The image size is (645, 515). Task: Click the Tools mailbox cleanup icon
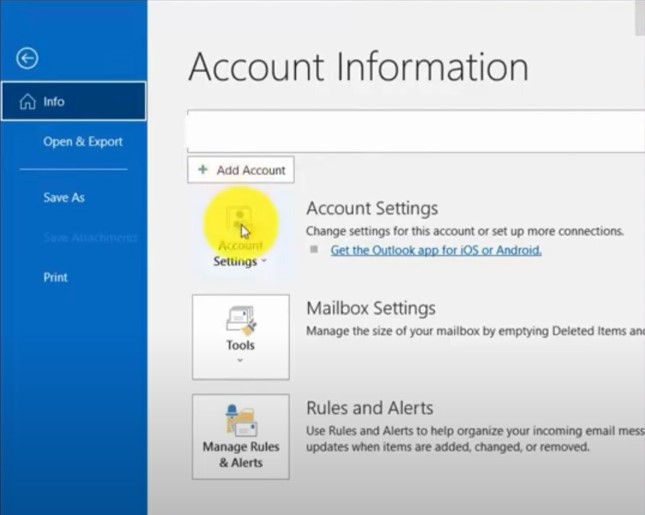241,320
